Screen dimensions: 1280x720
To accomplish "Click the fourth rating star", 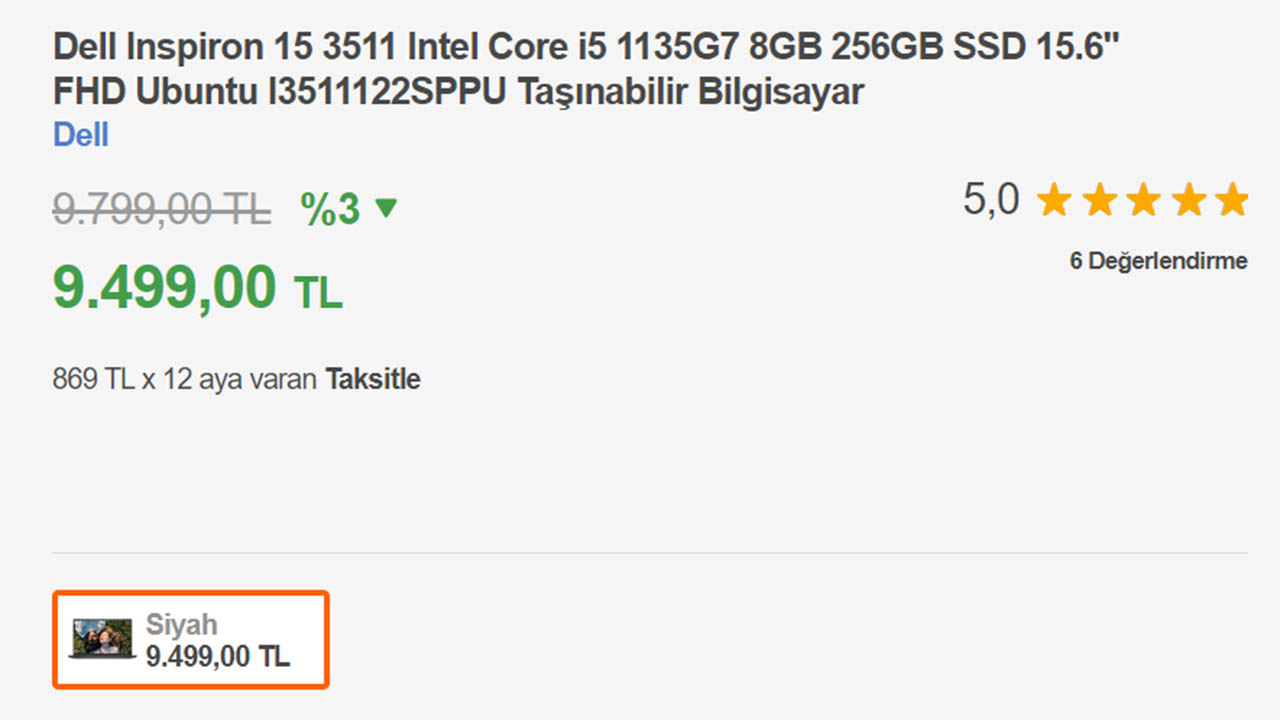I will coord(1188,200).
